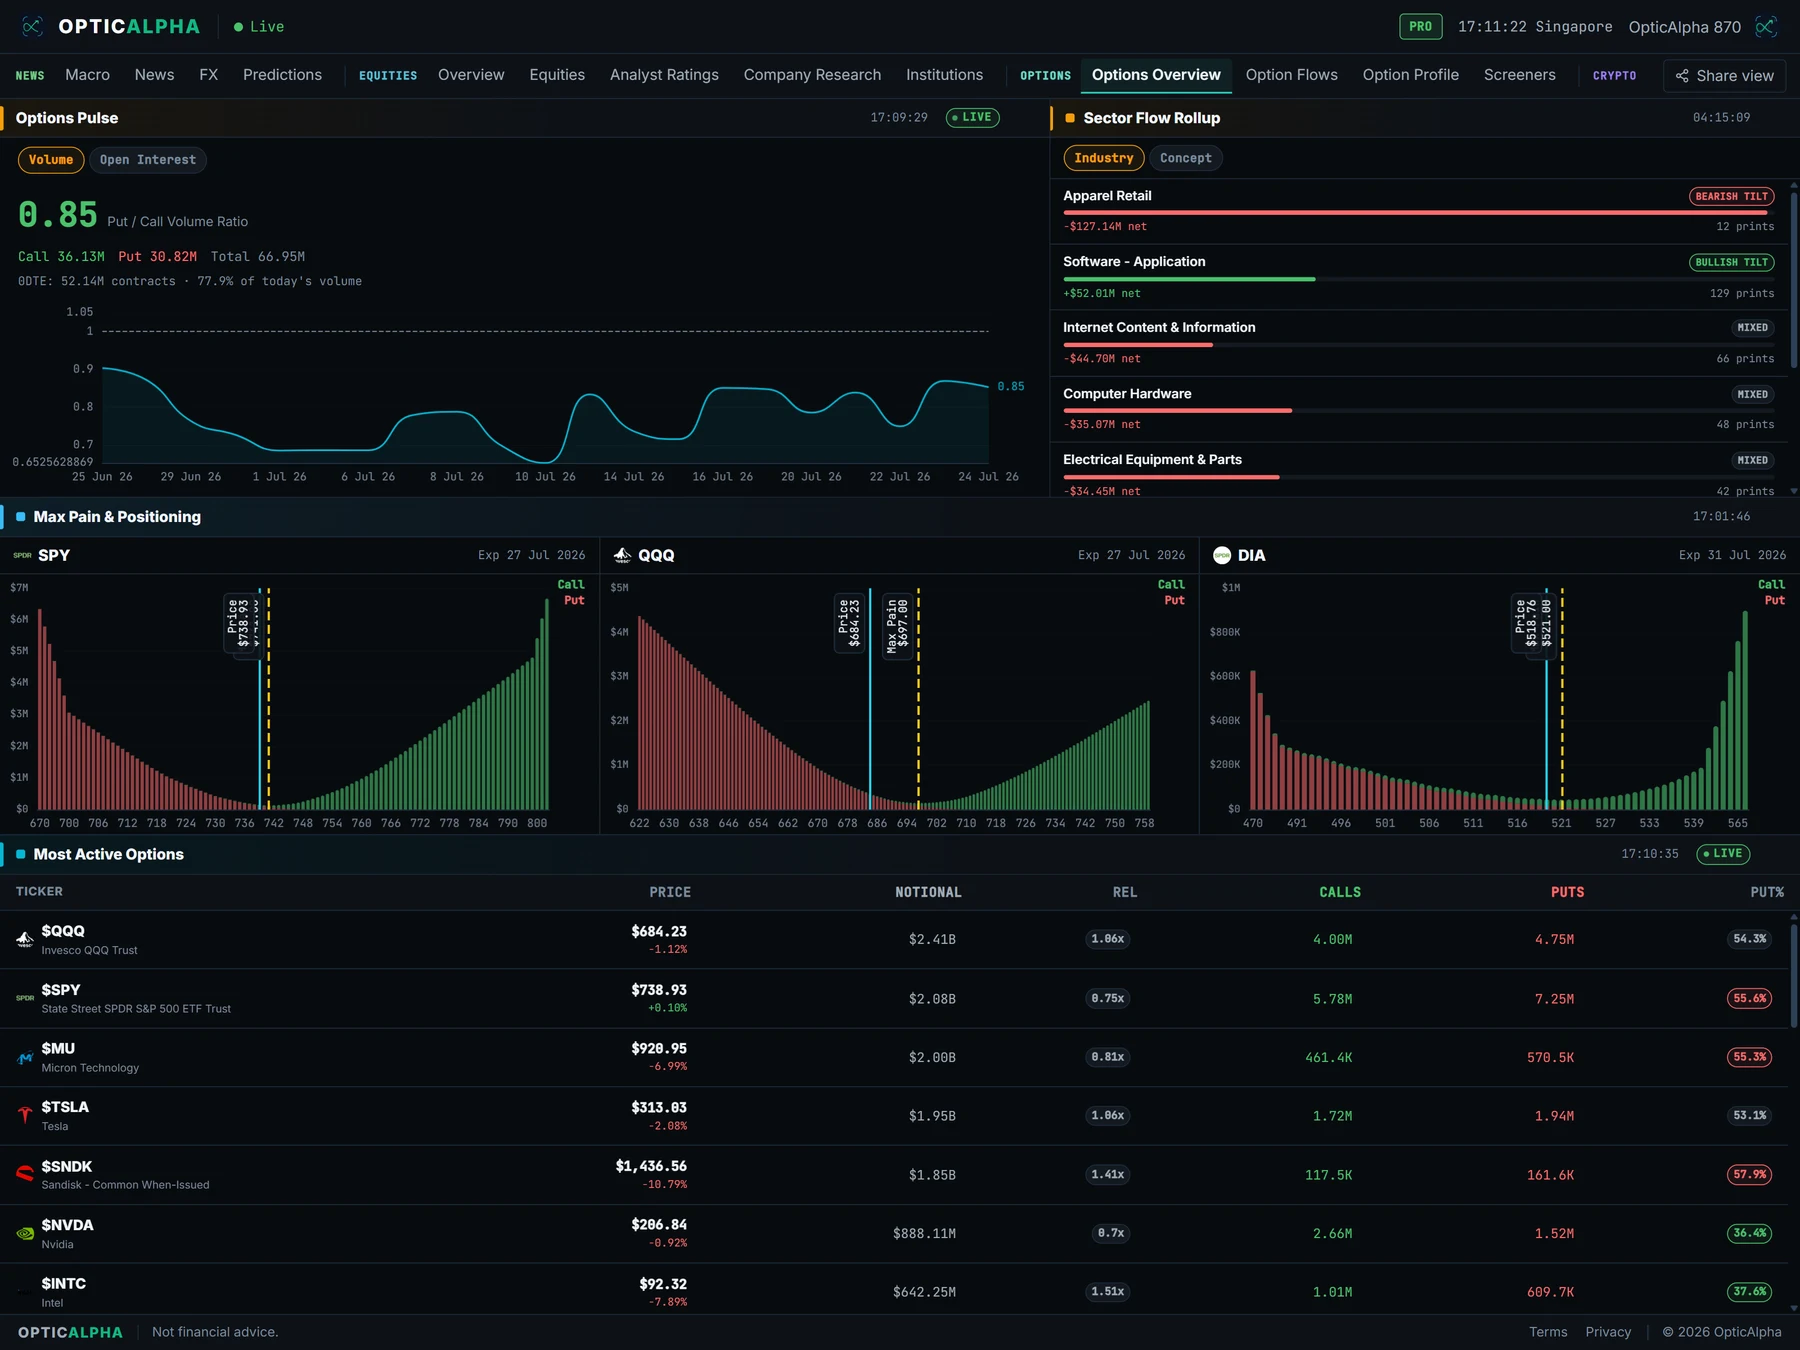Click the $INTC ticker name
1800x1350 pixels.
pos(63,1283)
